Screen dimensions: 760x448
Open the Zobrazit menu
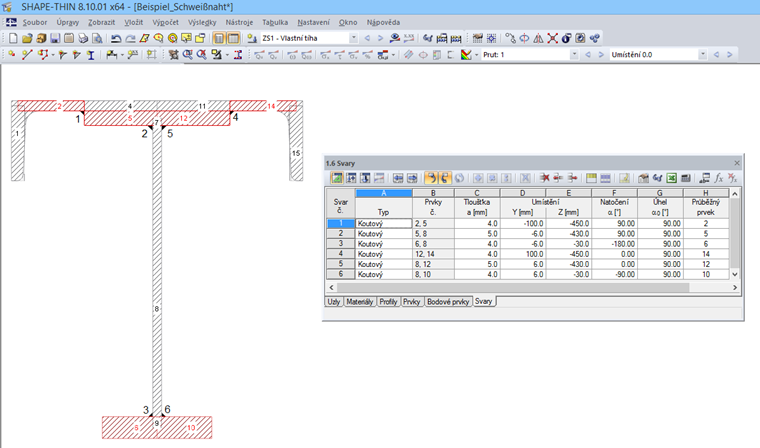[x=101, y=22]
